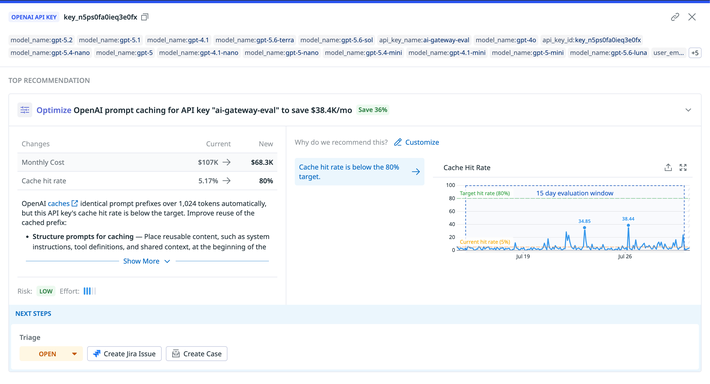The width and height of the screenshot is (710, 384).
Task: Click the model_name:gpt-5.6-terra tag
Action: pyautogui.click(x=254, y=40)
